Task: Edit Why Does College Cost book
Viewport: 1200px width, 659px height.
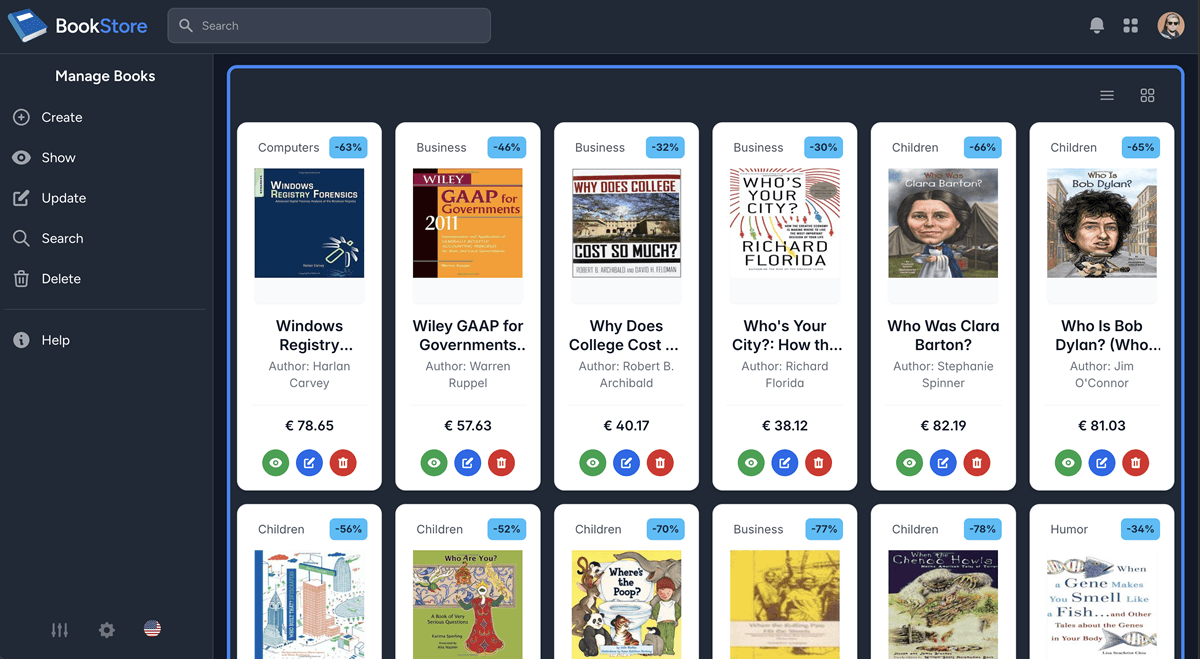Action: (627, 463)
